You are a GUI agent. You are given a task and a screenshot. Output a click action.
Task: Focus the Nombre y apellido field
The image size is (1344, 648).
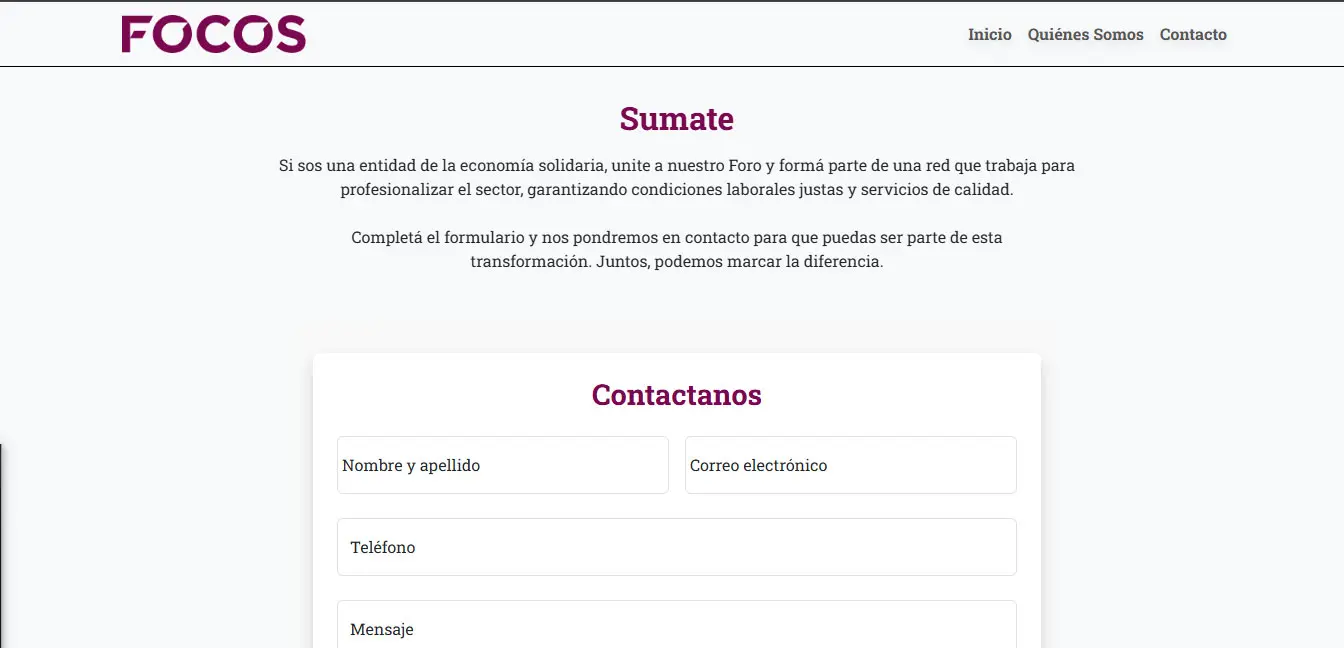503,465
